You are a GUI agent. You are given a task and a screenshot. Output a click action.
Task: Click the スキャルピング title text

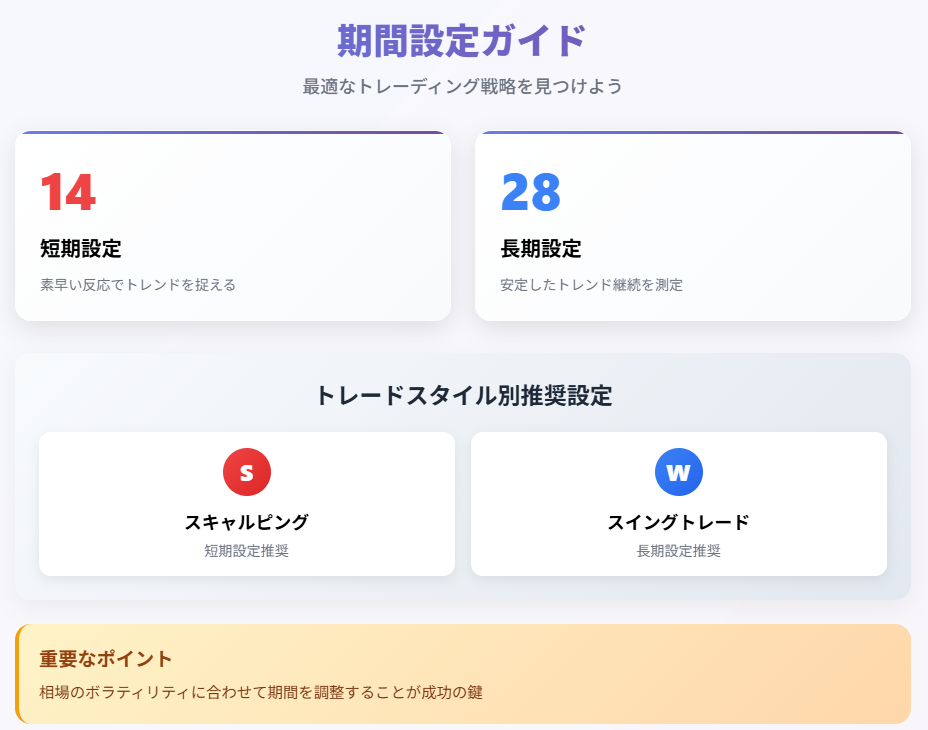(247, 522)
